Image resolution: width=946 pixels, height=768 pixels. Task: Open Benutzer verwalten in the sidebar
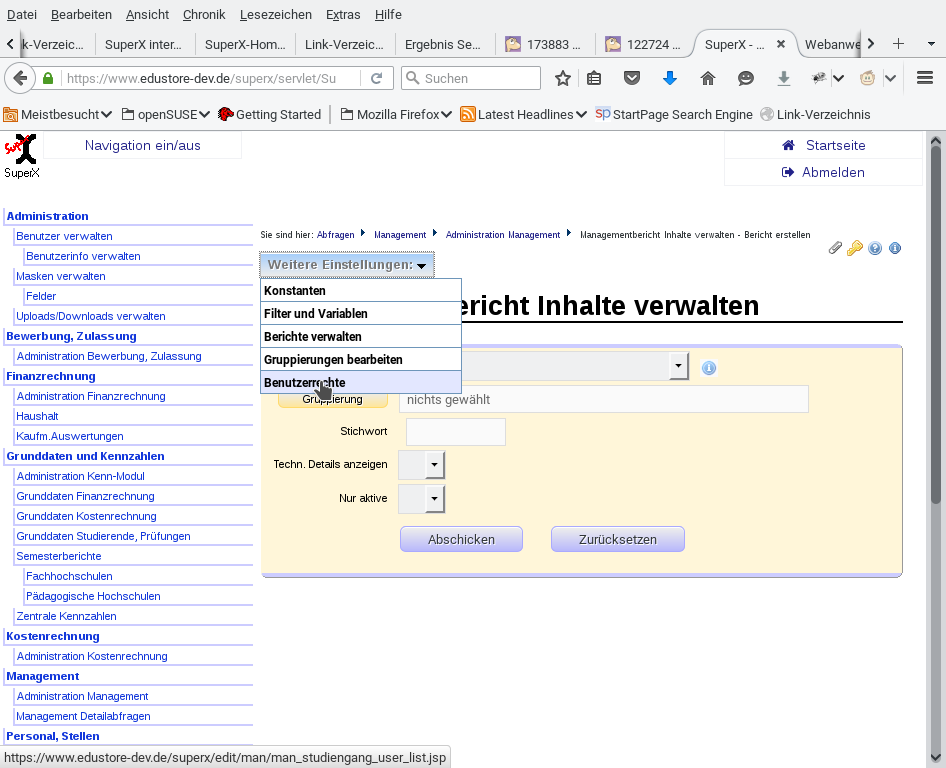pyautogui.click(x=64, y=236)
